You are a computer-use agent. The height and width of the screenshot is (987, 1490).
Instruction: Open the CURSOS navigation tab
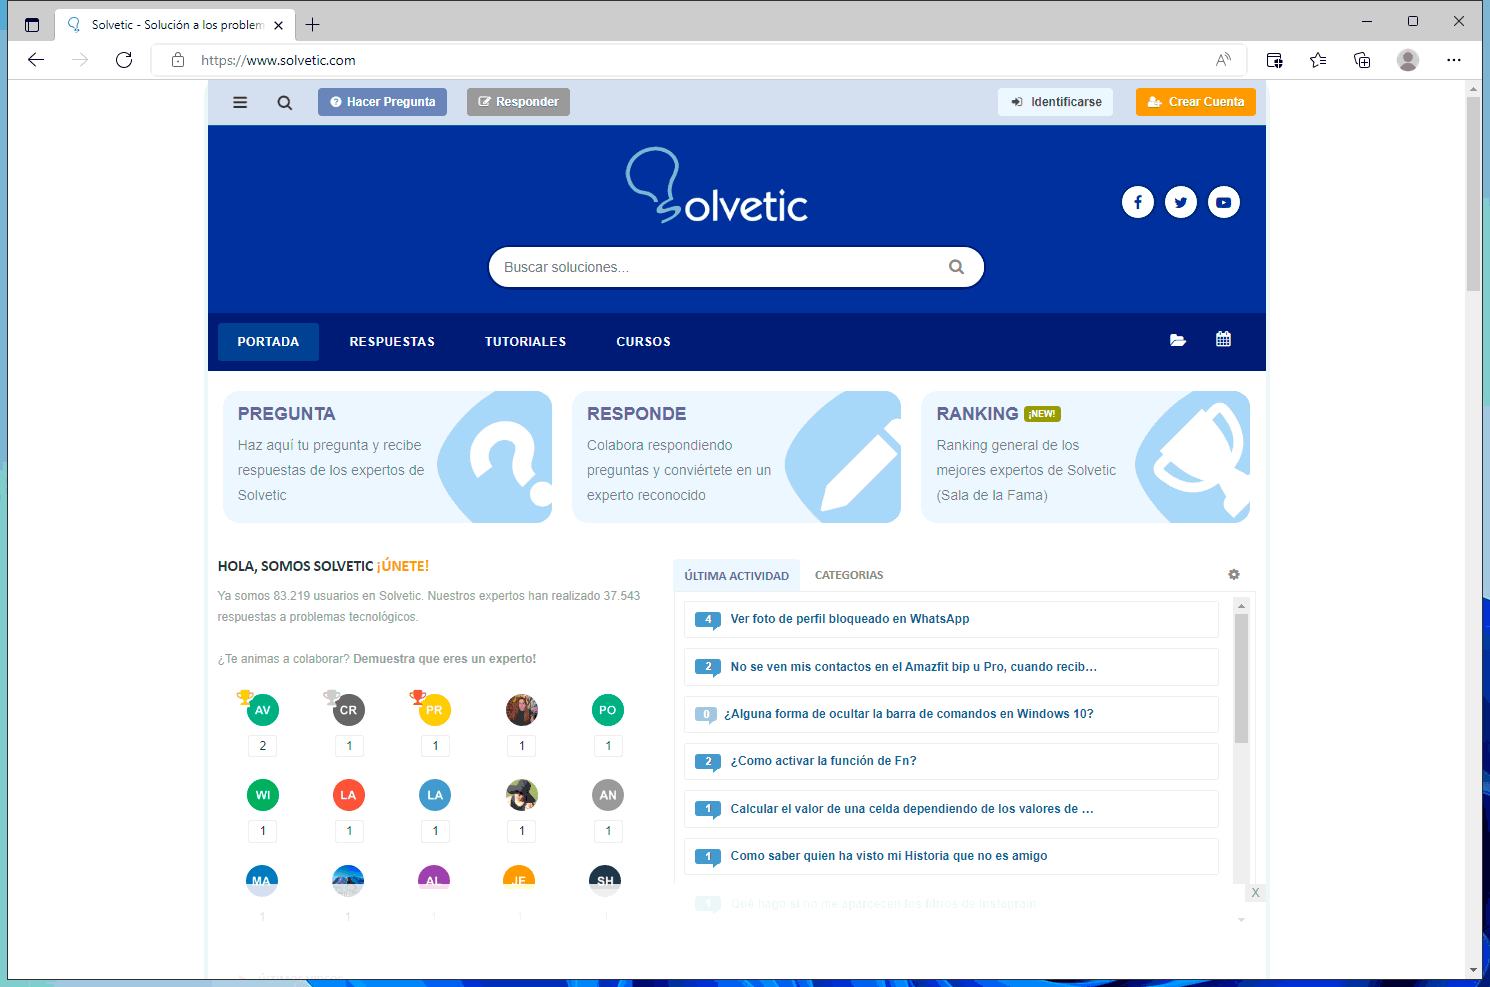click(x=643, y=342)
